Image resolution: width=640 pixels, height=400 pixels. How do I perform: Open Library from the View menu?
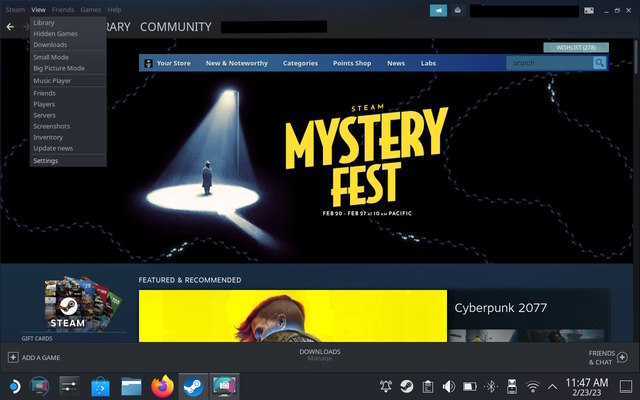[x=44, y=23]
